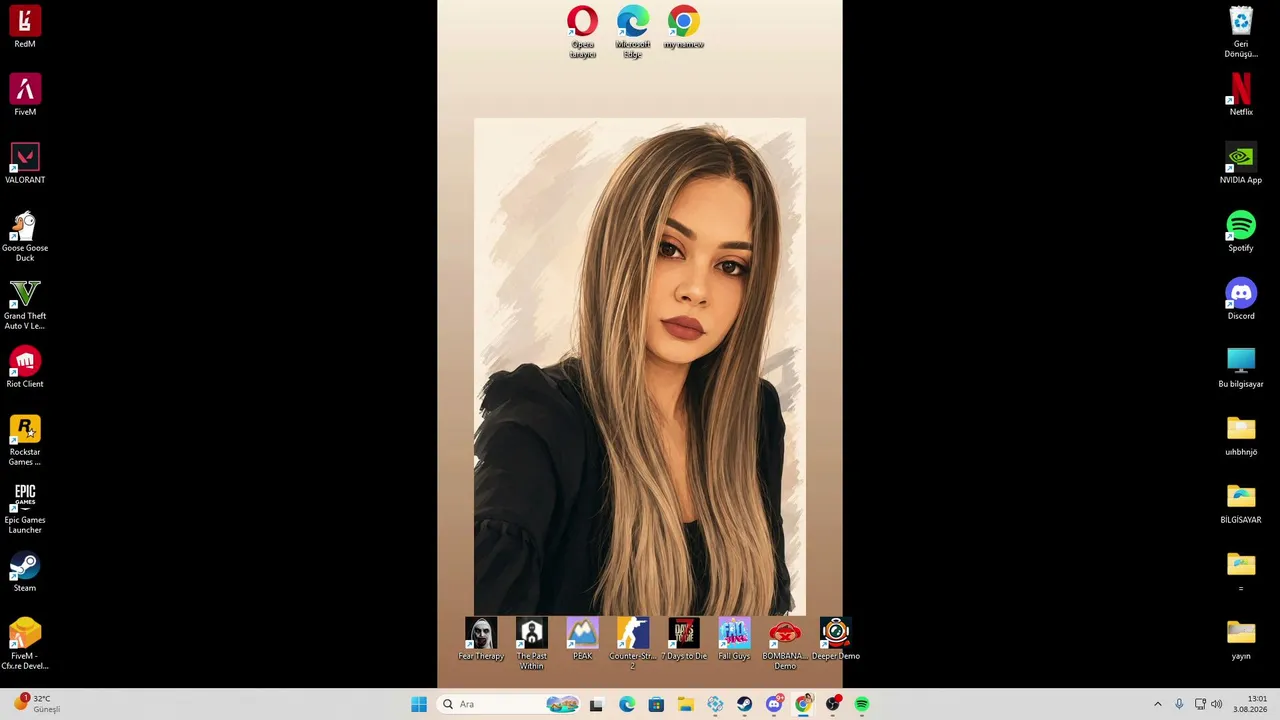The width and height of the screenshot is (1280, 720).
Task: Switch to the active Chrome window in the taskbar
Action: coord(803,704)
